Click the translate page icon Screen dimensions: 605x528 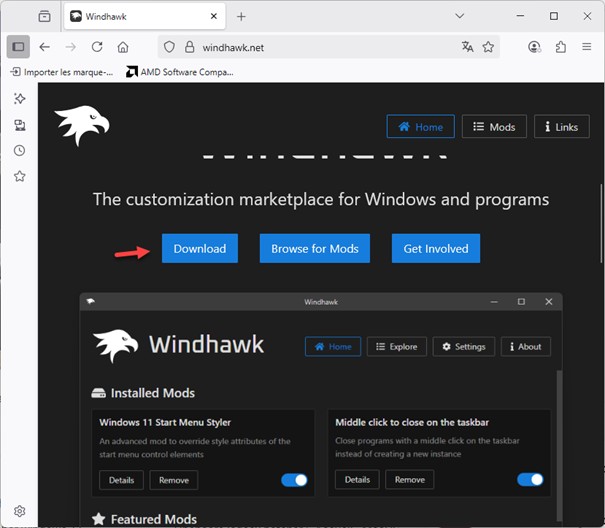click(x=467, y=47)
